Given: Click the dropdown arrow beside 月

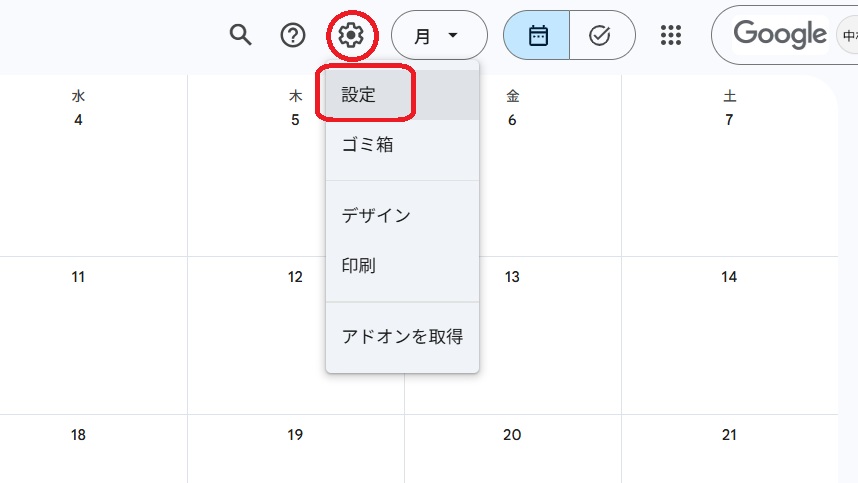Looking at the screenshot, I should (453, 36).
